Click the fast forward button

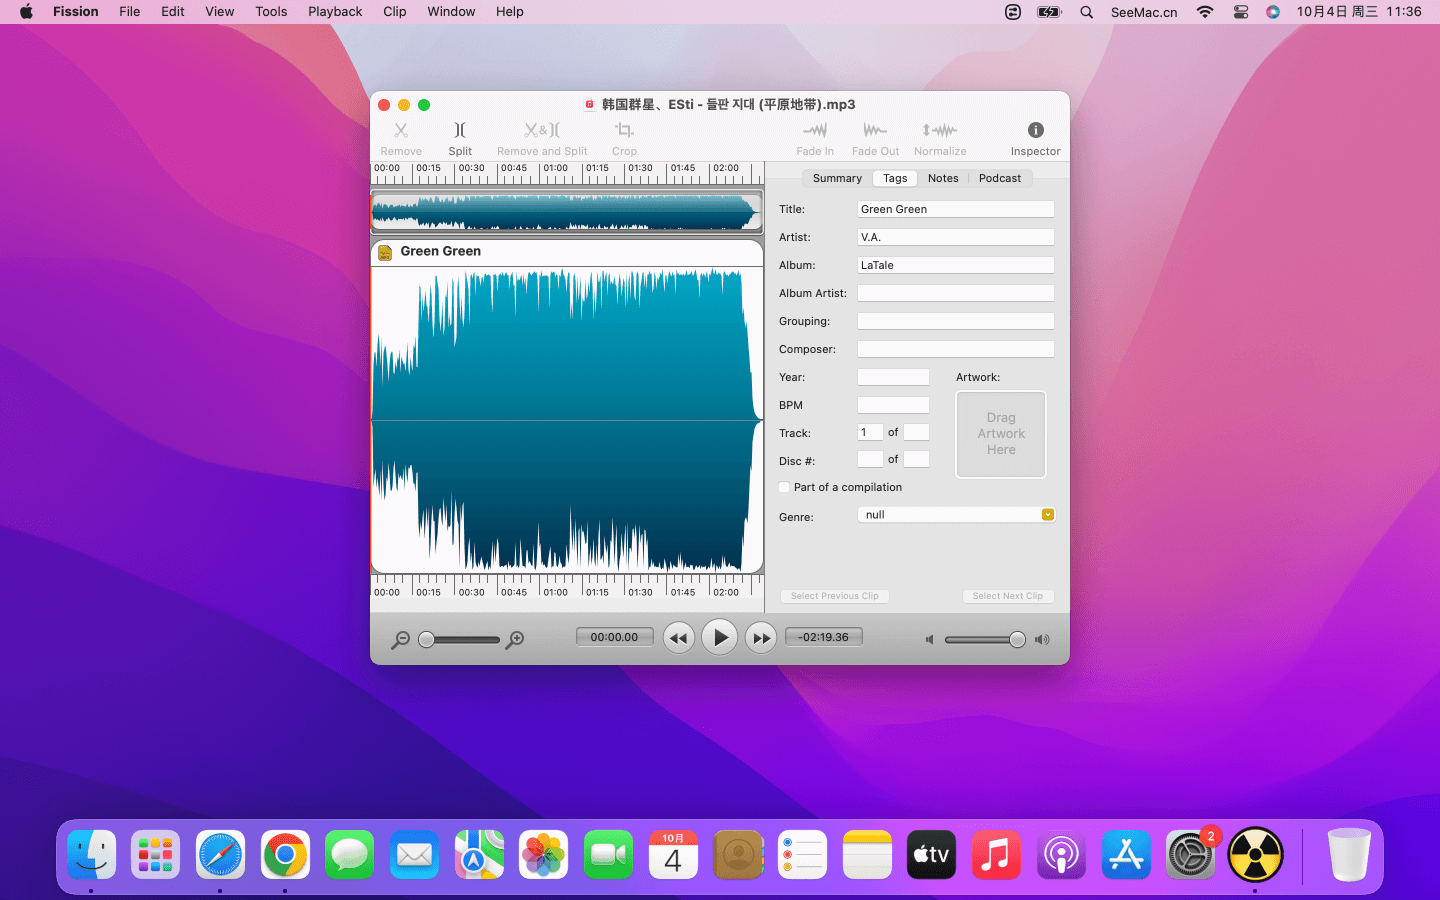761,638
